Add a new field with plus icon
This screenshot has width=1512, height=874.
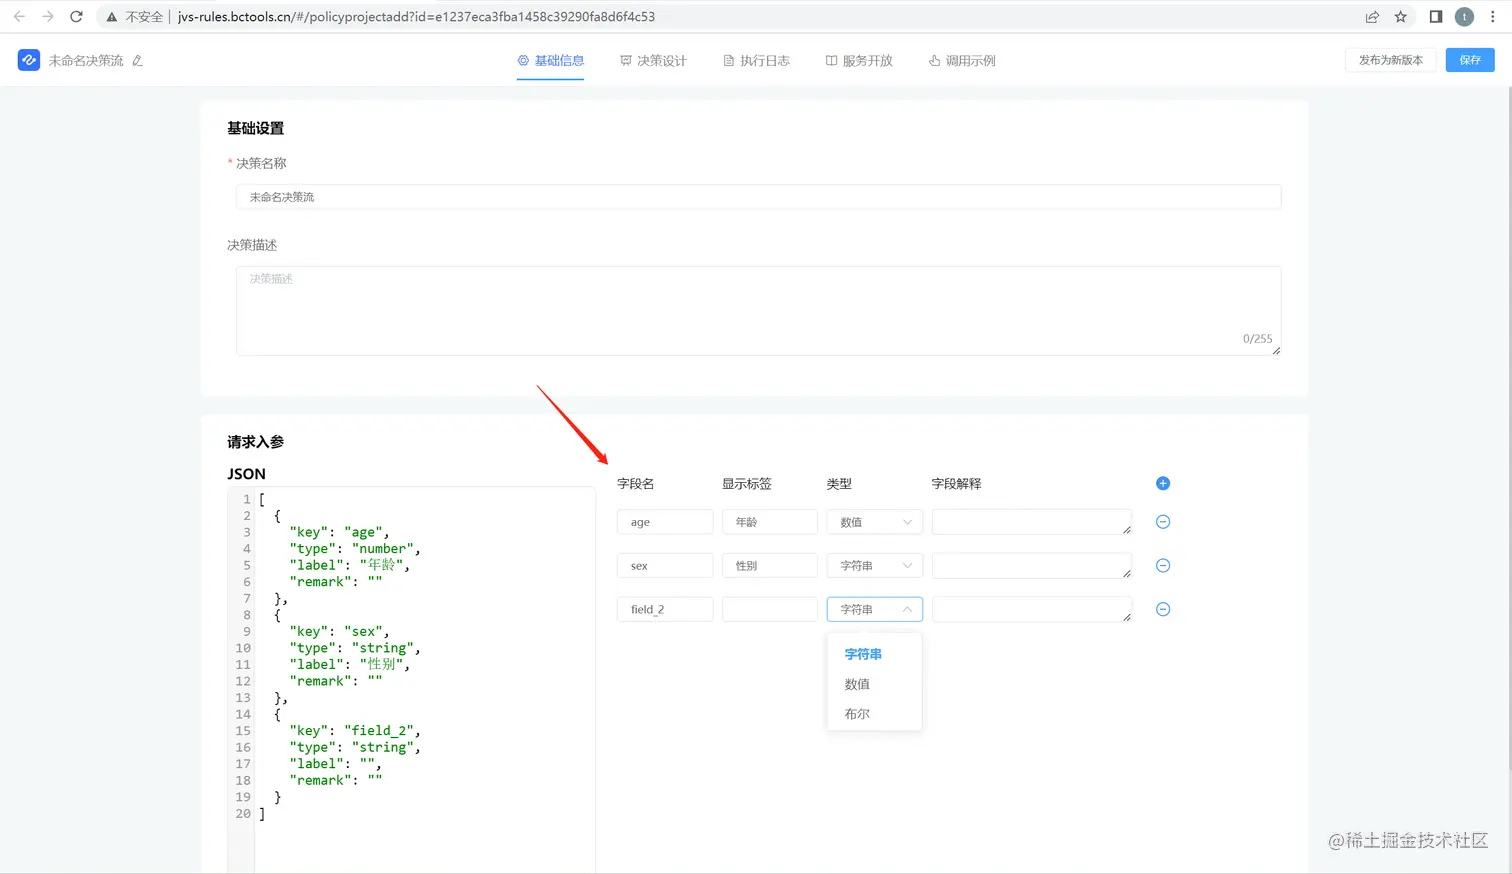point(1162,483)
